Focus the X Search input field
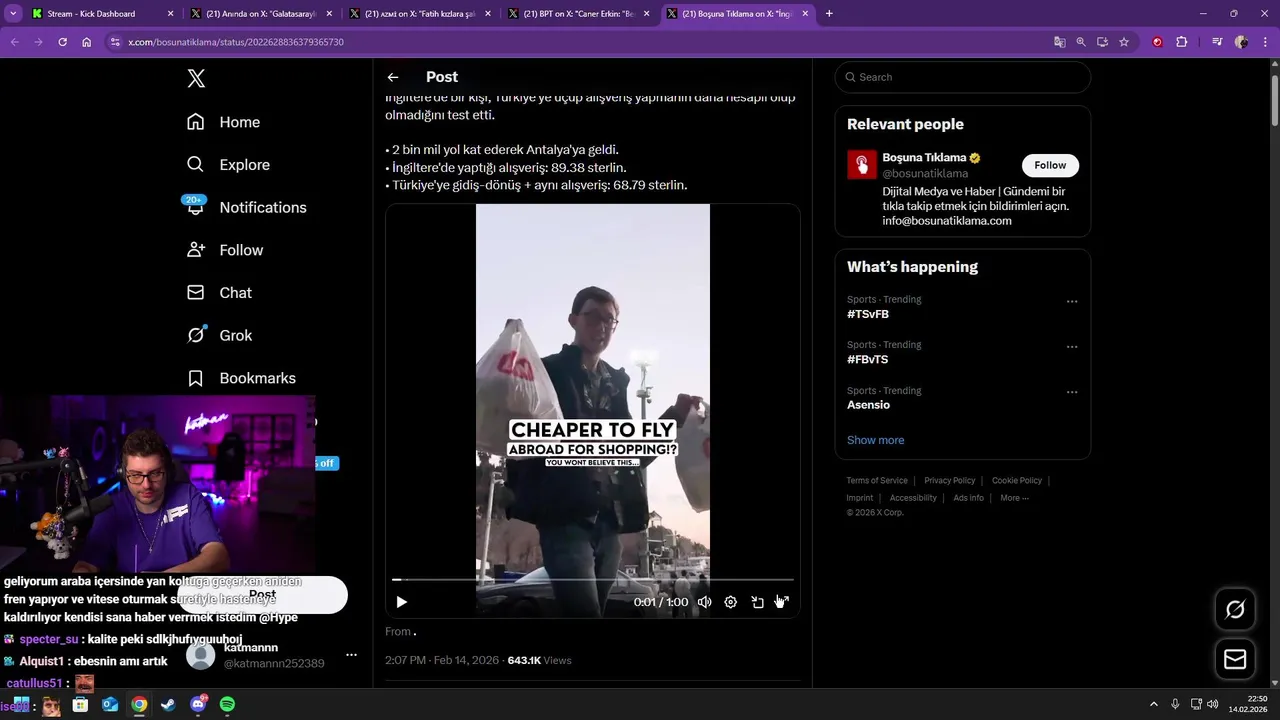This screenshot has width=1280, height=720. point(962,77)
